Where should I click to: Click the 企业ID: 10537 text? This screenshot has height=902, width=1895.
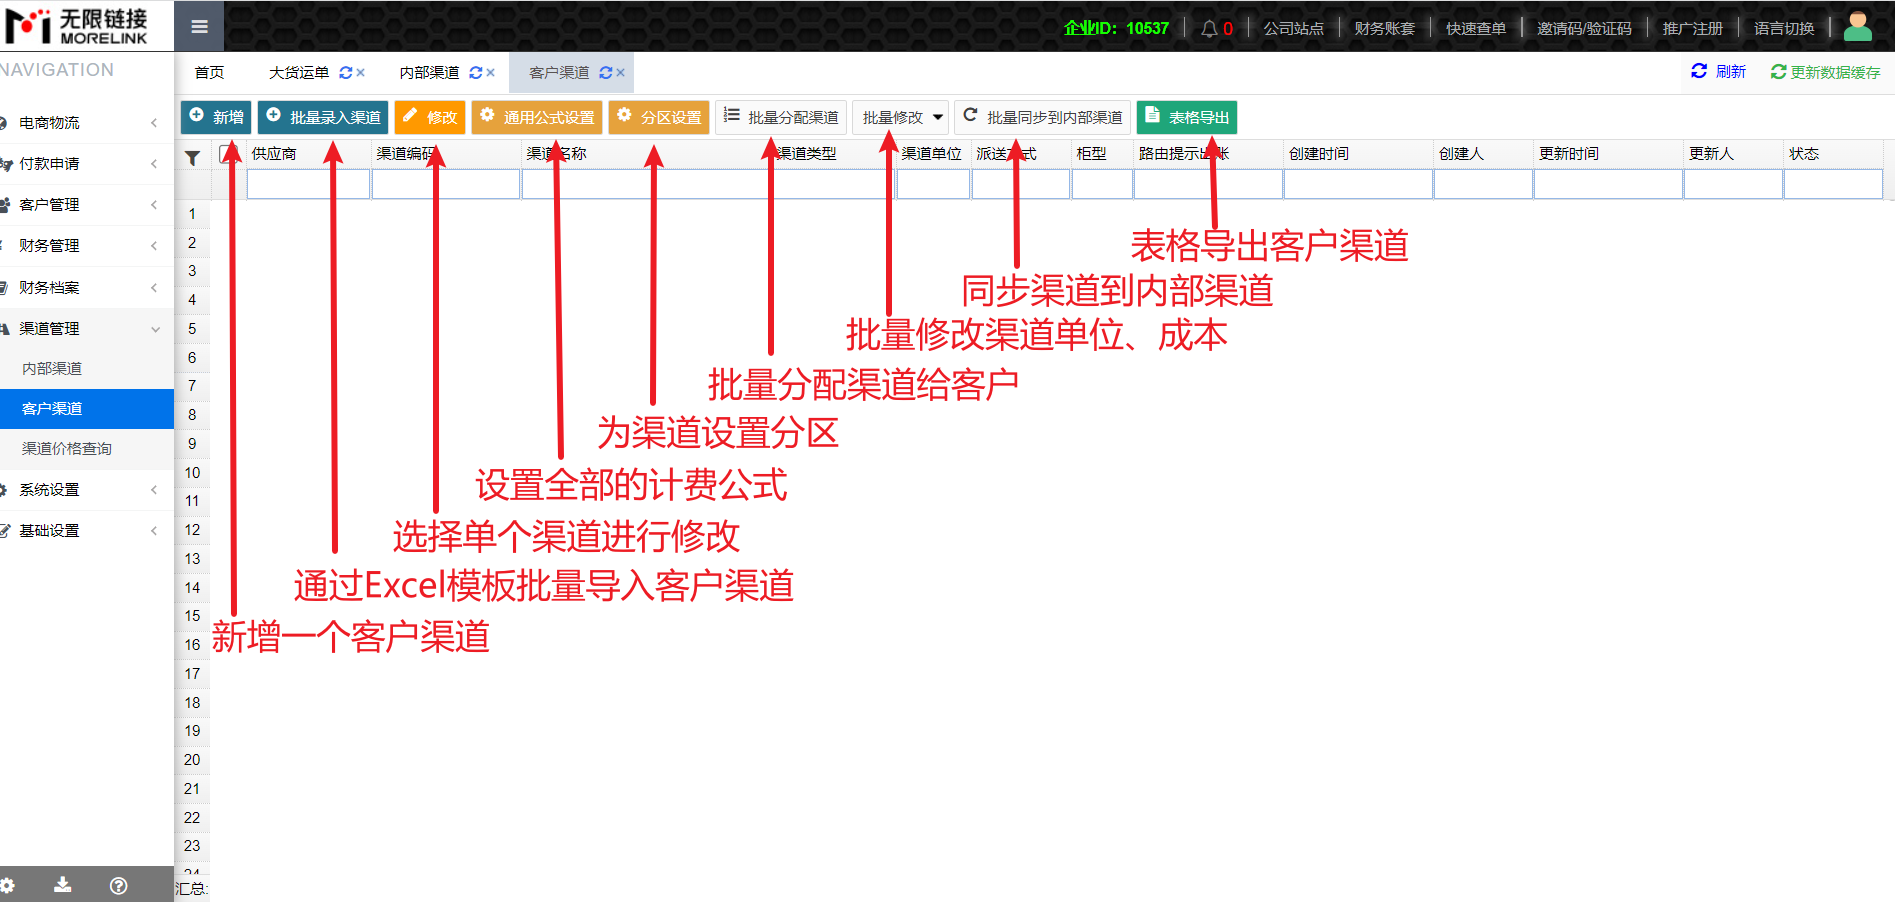point(1116,28)
